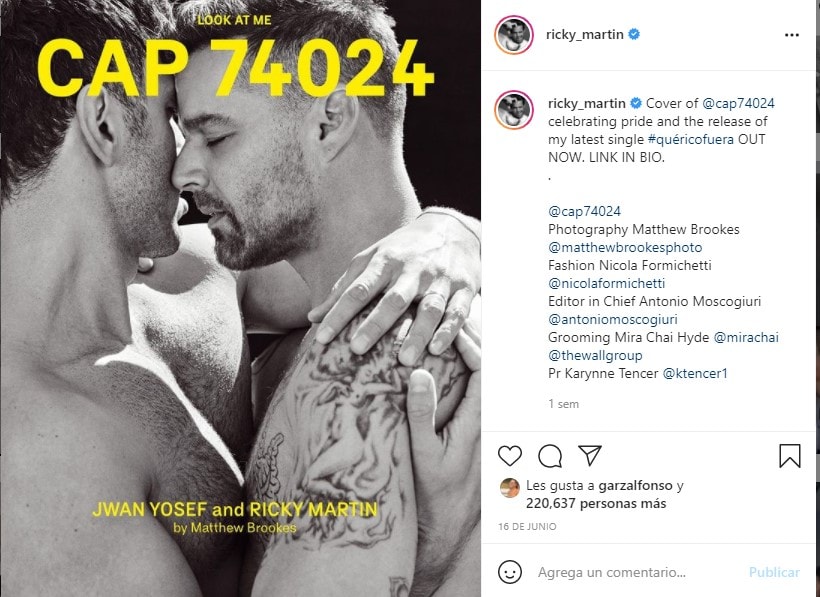Click the Publicar button

point(774,572)
